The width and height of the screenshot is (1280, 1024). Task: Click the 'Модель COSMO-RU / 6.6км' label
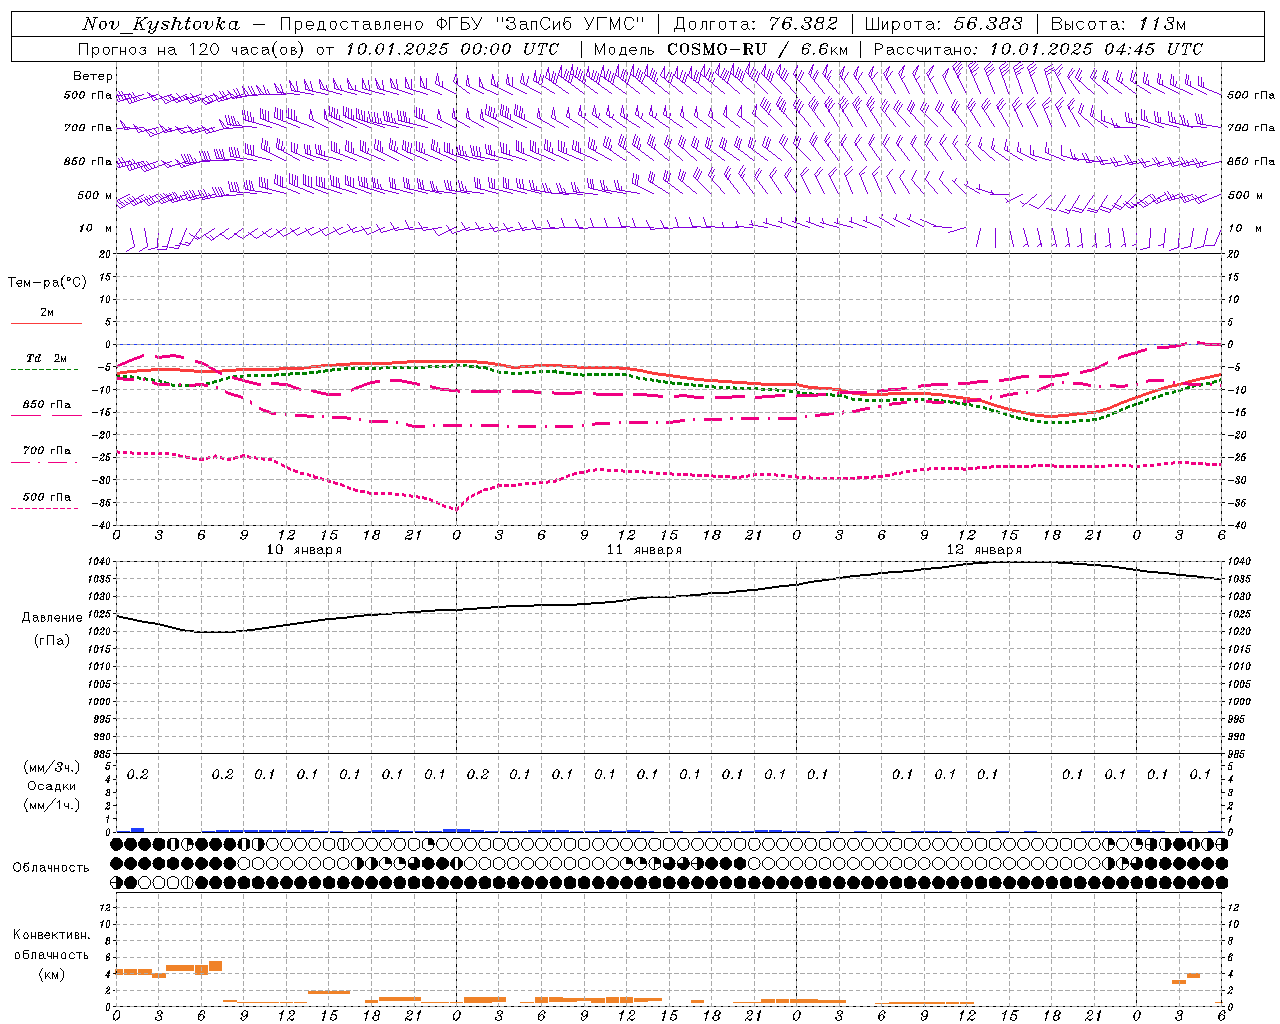click(x=721, y=49)
